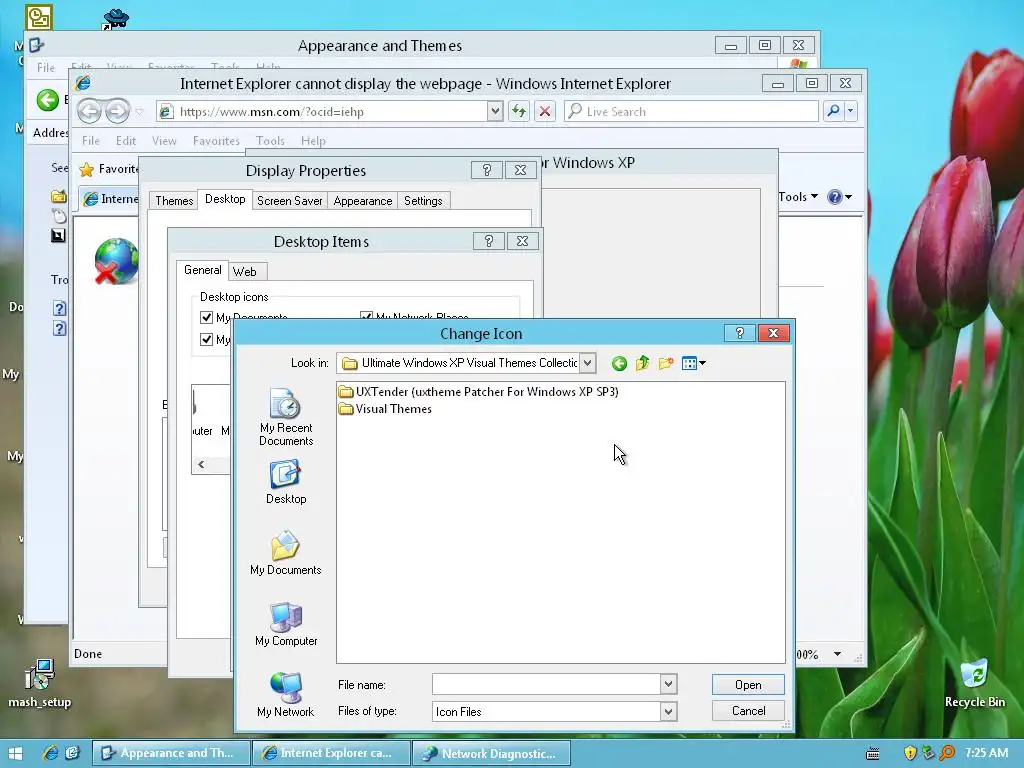Click the help button in Desktop Items title bar
The height and width of the screenshot is (768, 1024).
[488, 242]
